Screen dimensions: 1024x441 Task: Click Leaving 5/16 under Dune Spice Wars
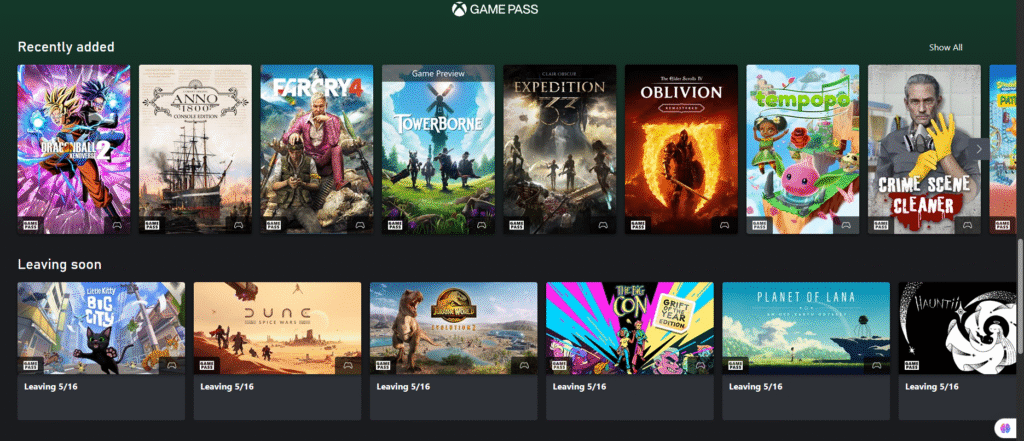coord(227,387)
